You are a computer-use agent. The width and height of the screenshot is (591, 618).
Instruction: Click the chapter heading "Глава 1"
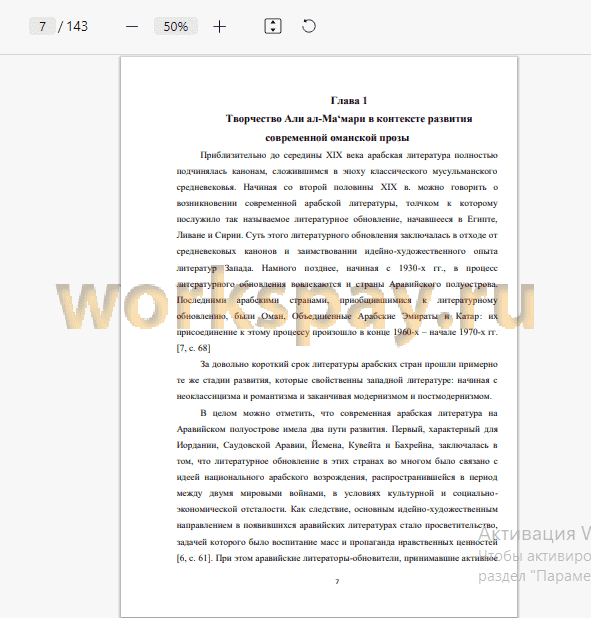coord(349,101)
